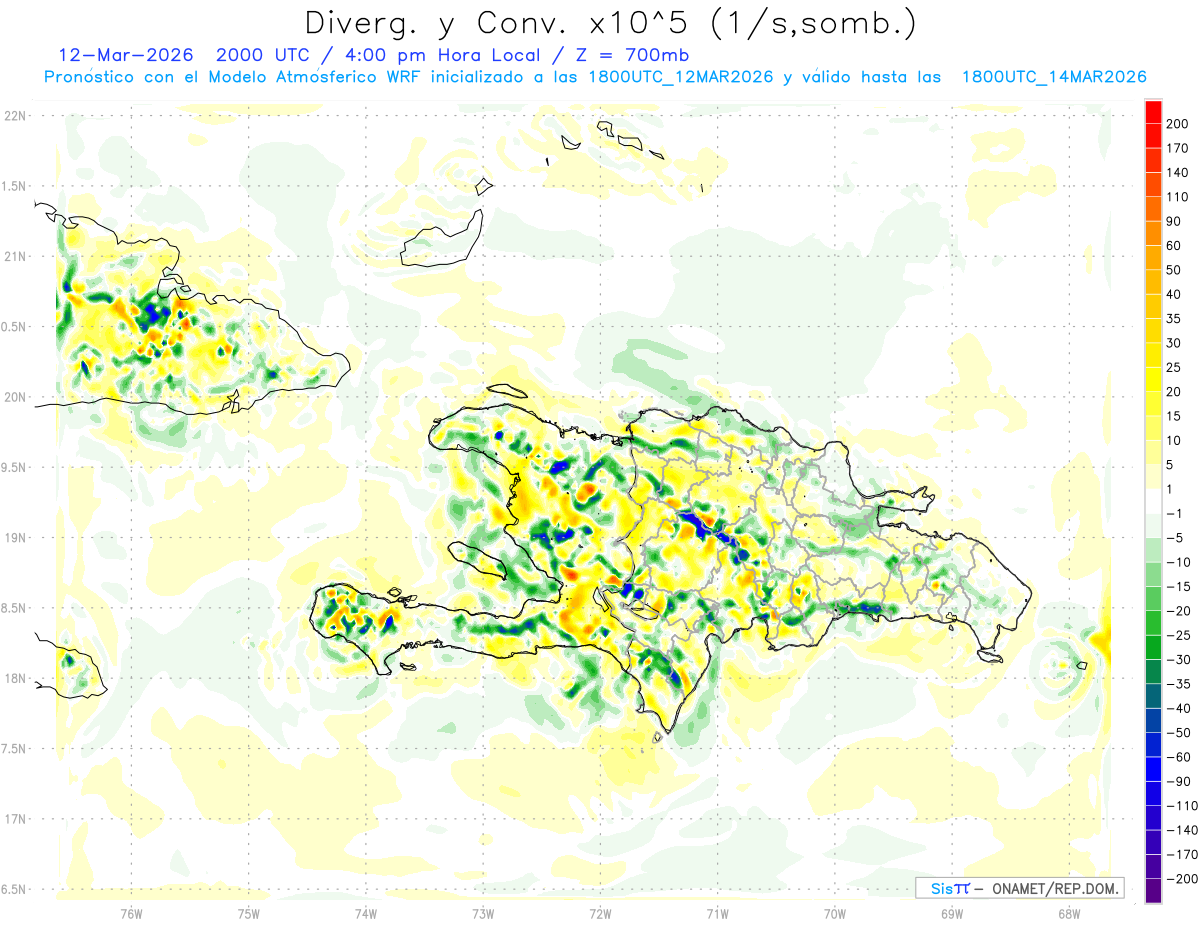Pick the dark purple swatch at the colorbar bottom
The height and width of the screenshot is (927, 1200).
[1153, 891]
